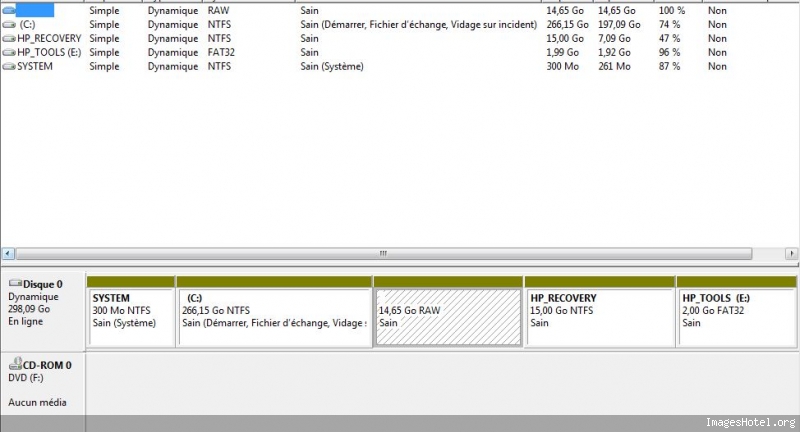Click the 298,09 Go disk size text
Viewport: 800px width, 432px height.
tap(29, 309)
